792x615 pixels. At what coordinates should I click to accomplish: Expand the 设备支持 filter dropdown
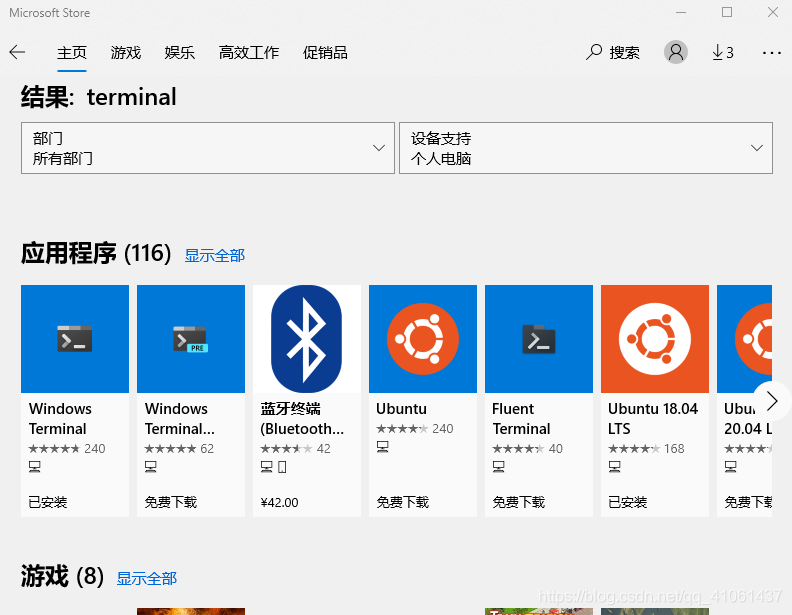586,148
